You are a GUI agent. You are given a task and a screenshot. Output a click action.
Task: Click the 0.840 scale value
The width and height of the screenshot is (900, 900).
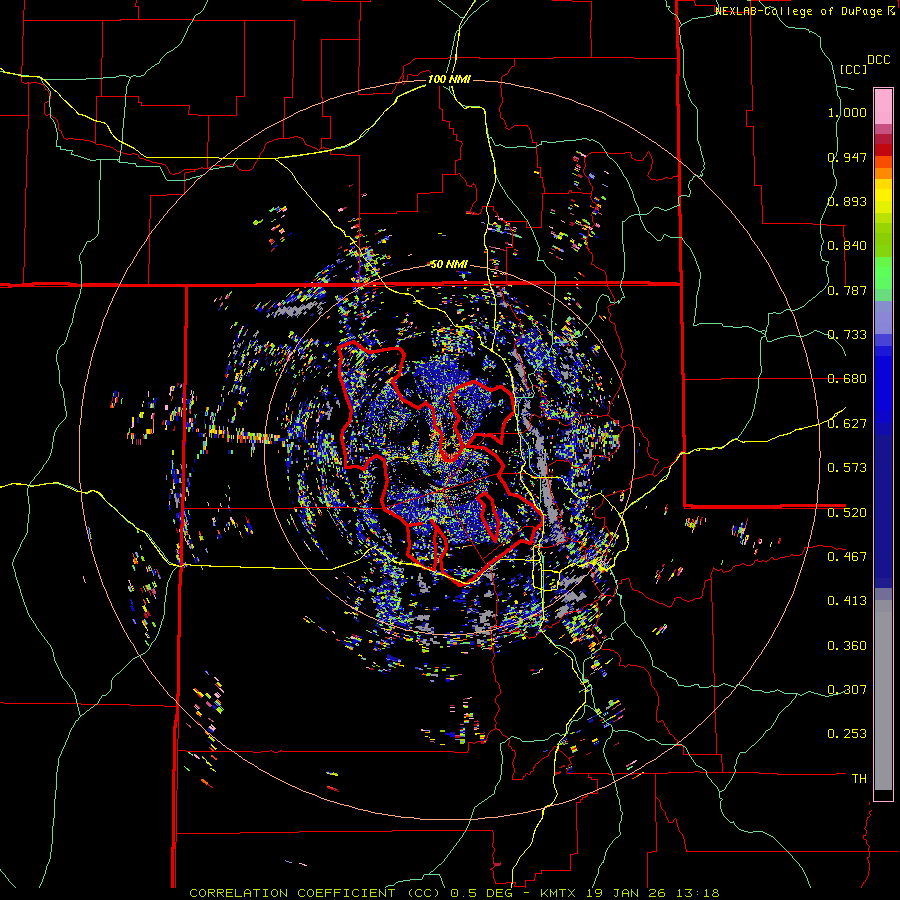coord(847,246)
